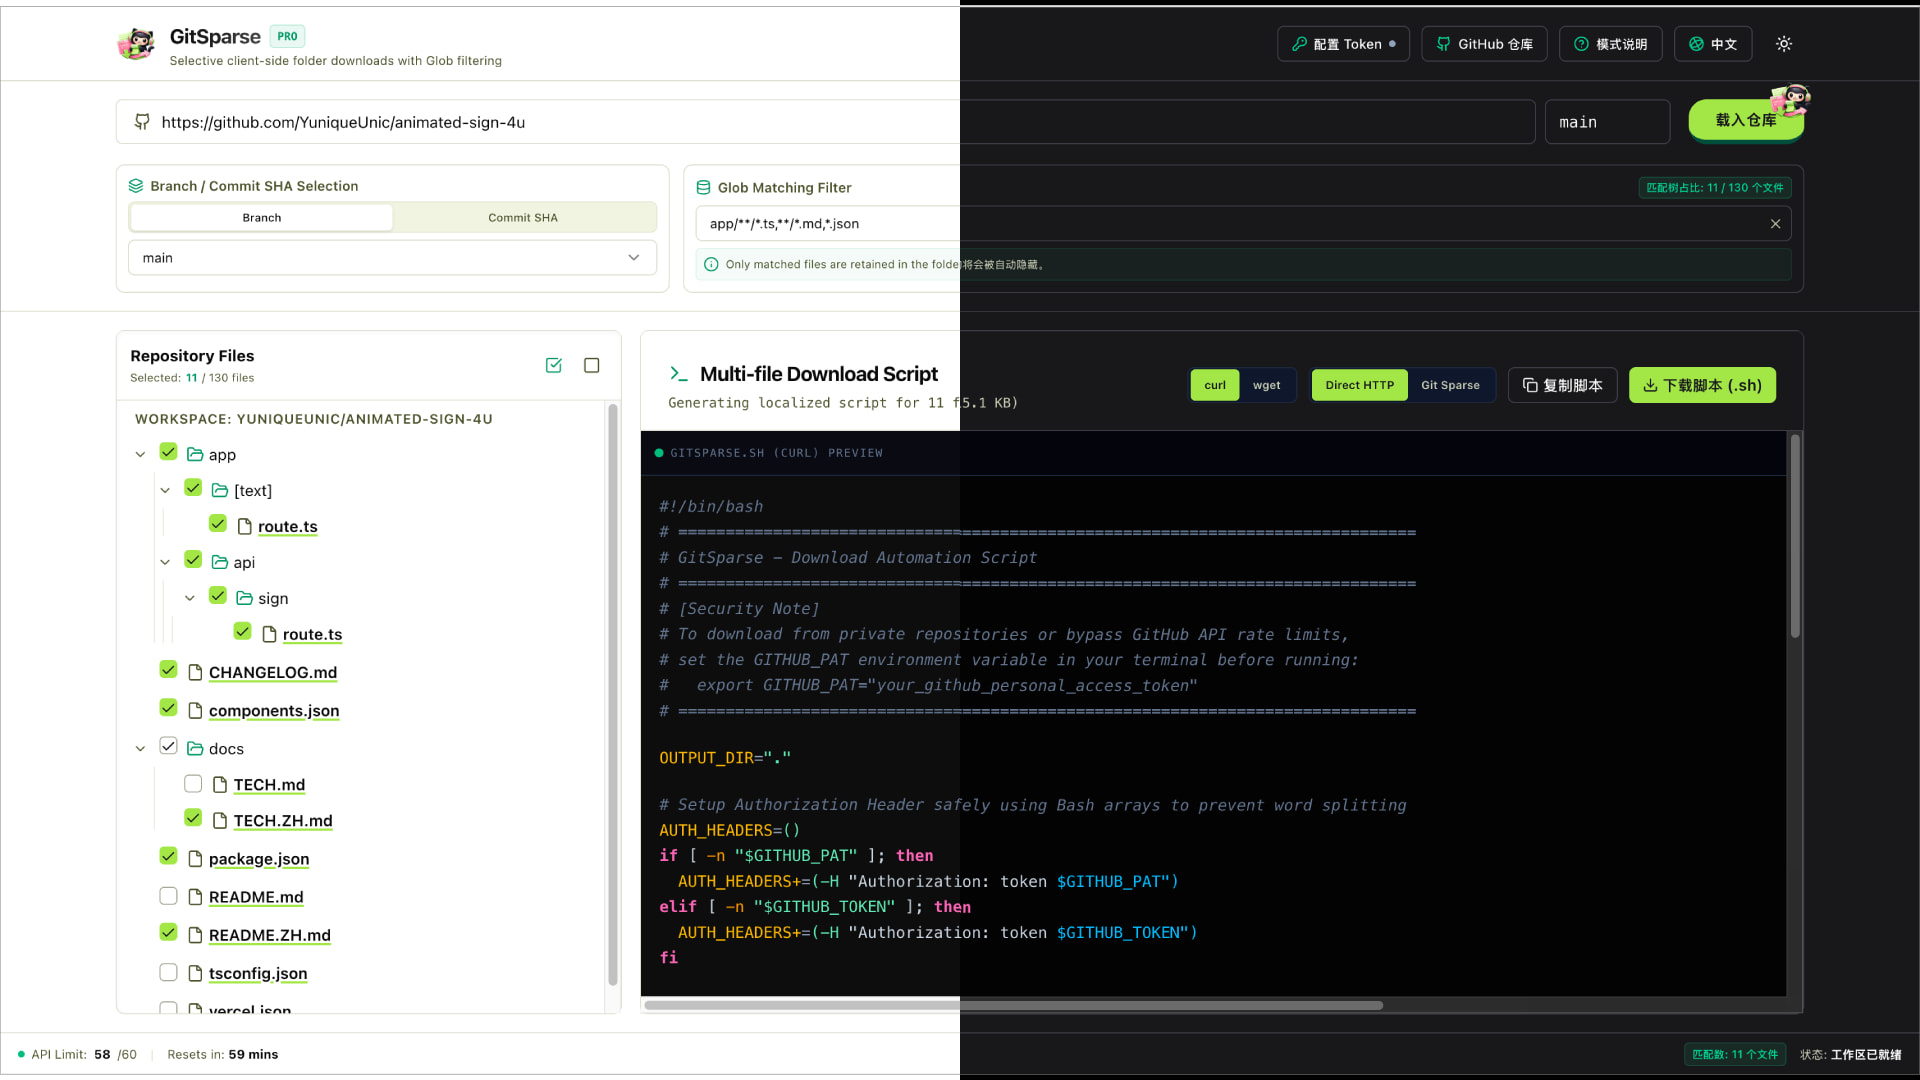Viewport: 1920px width, 1080px height.
Task: Click the 复制脚本 copy button
Action: [x=1562, y=386]
